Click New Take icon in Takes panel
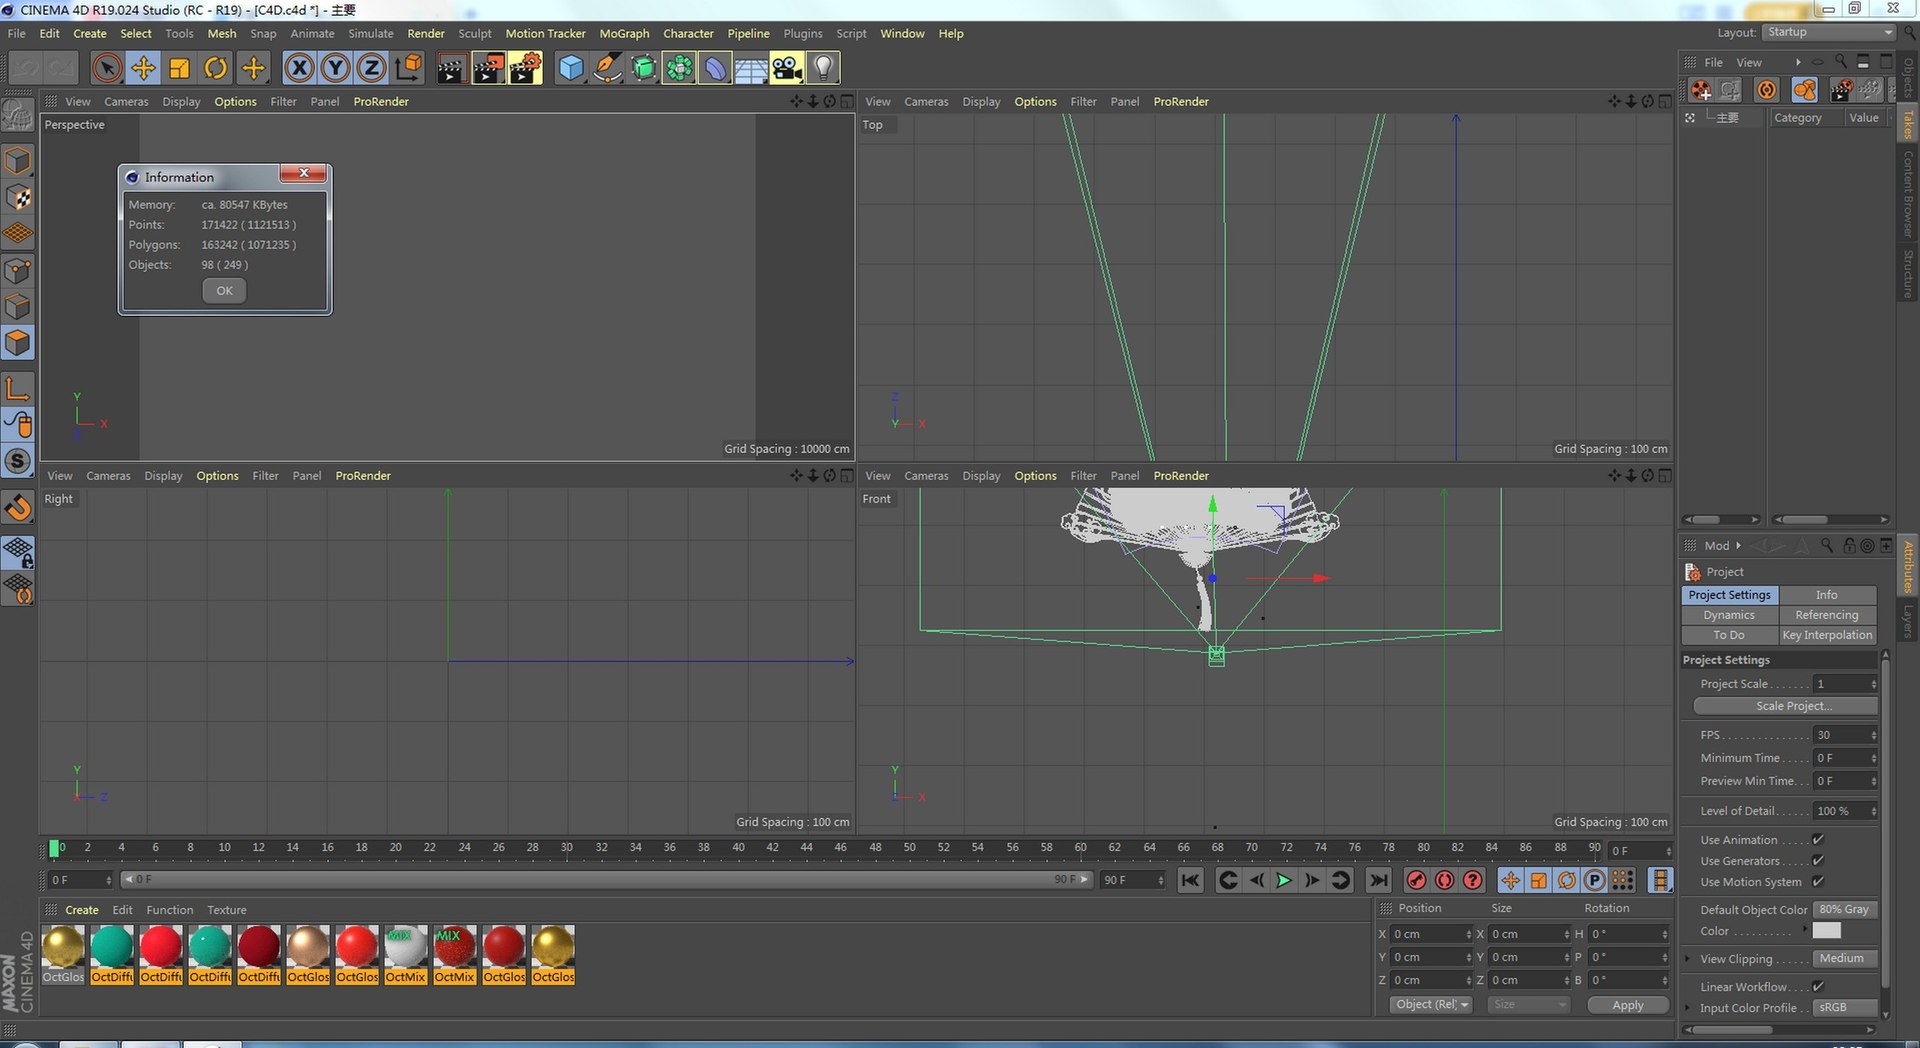1920x1048 pixels. pos(1700,90)
